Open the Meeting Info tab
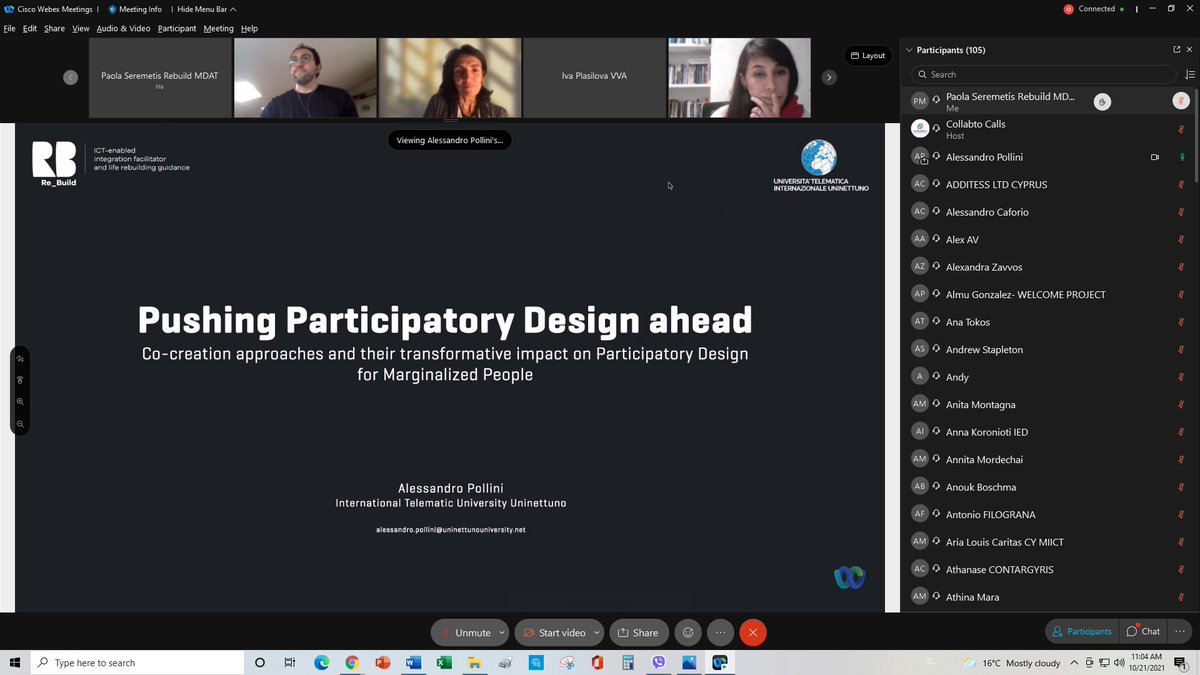The height and width of the screenshot is (675, 1200). click(135, 9)
